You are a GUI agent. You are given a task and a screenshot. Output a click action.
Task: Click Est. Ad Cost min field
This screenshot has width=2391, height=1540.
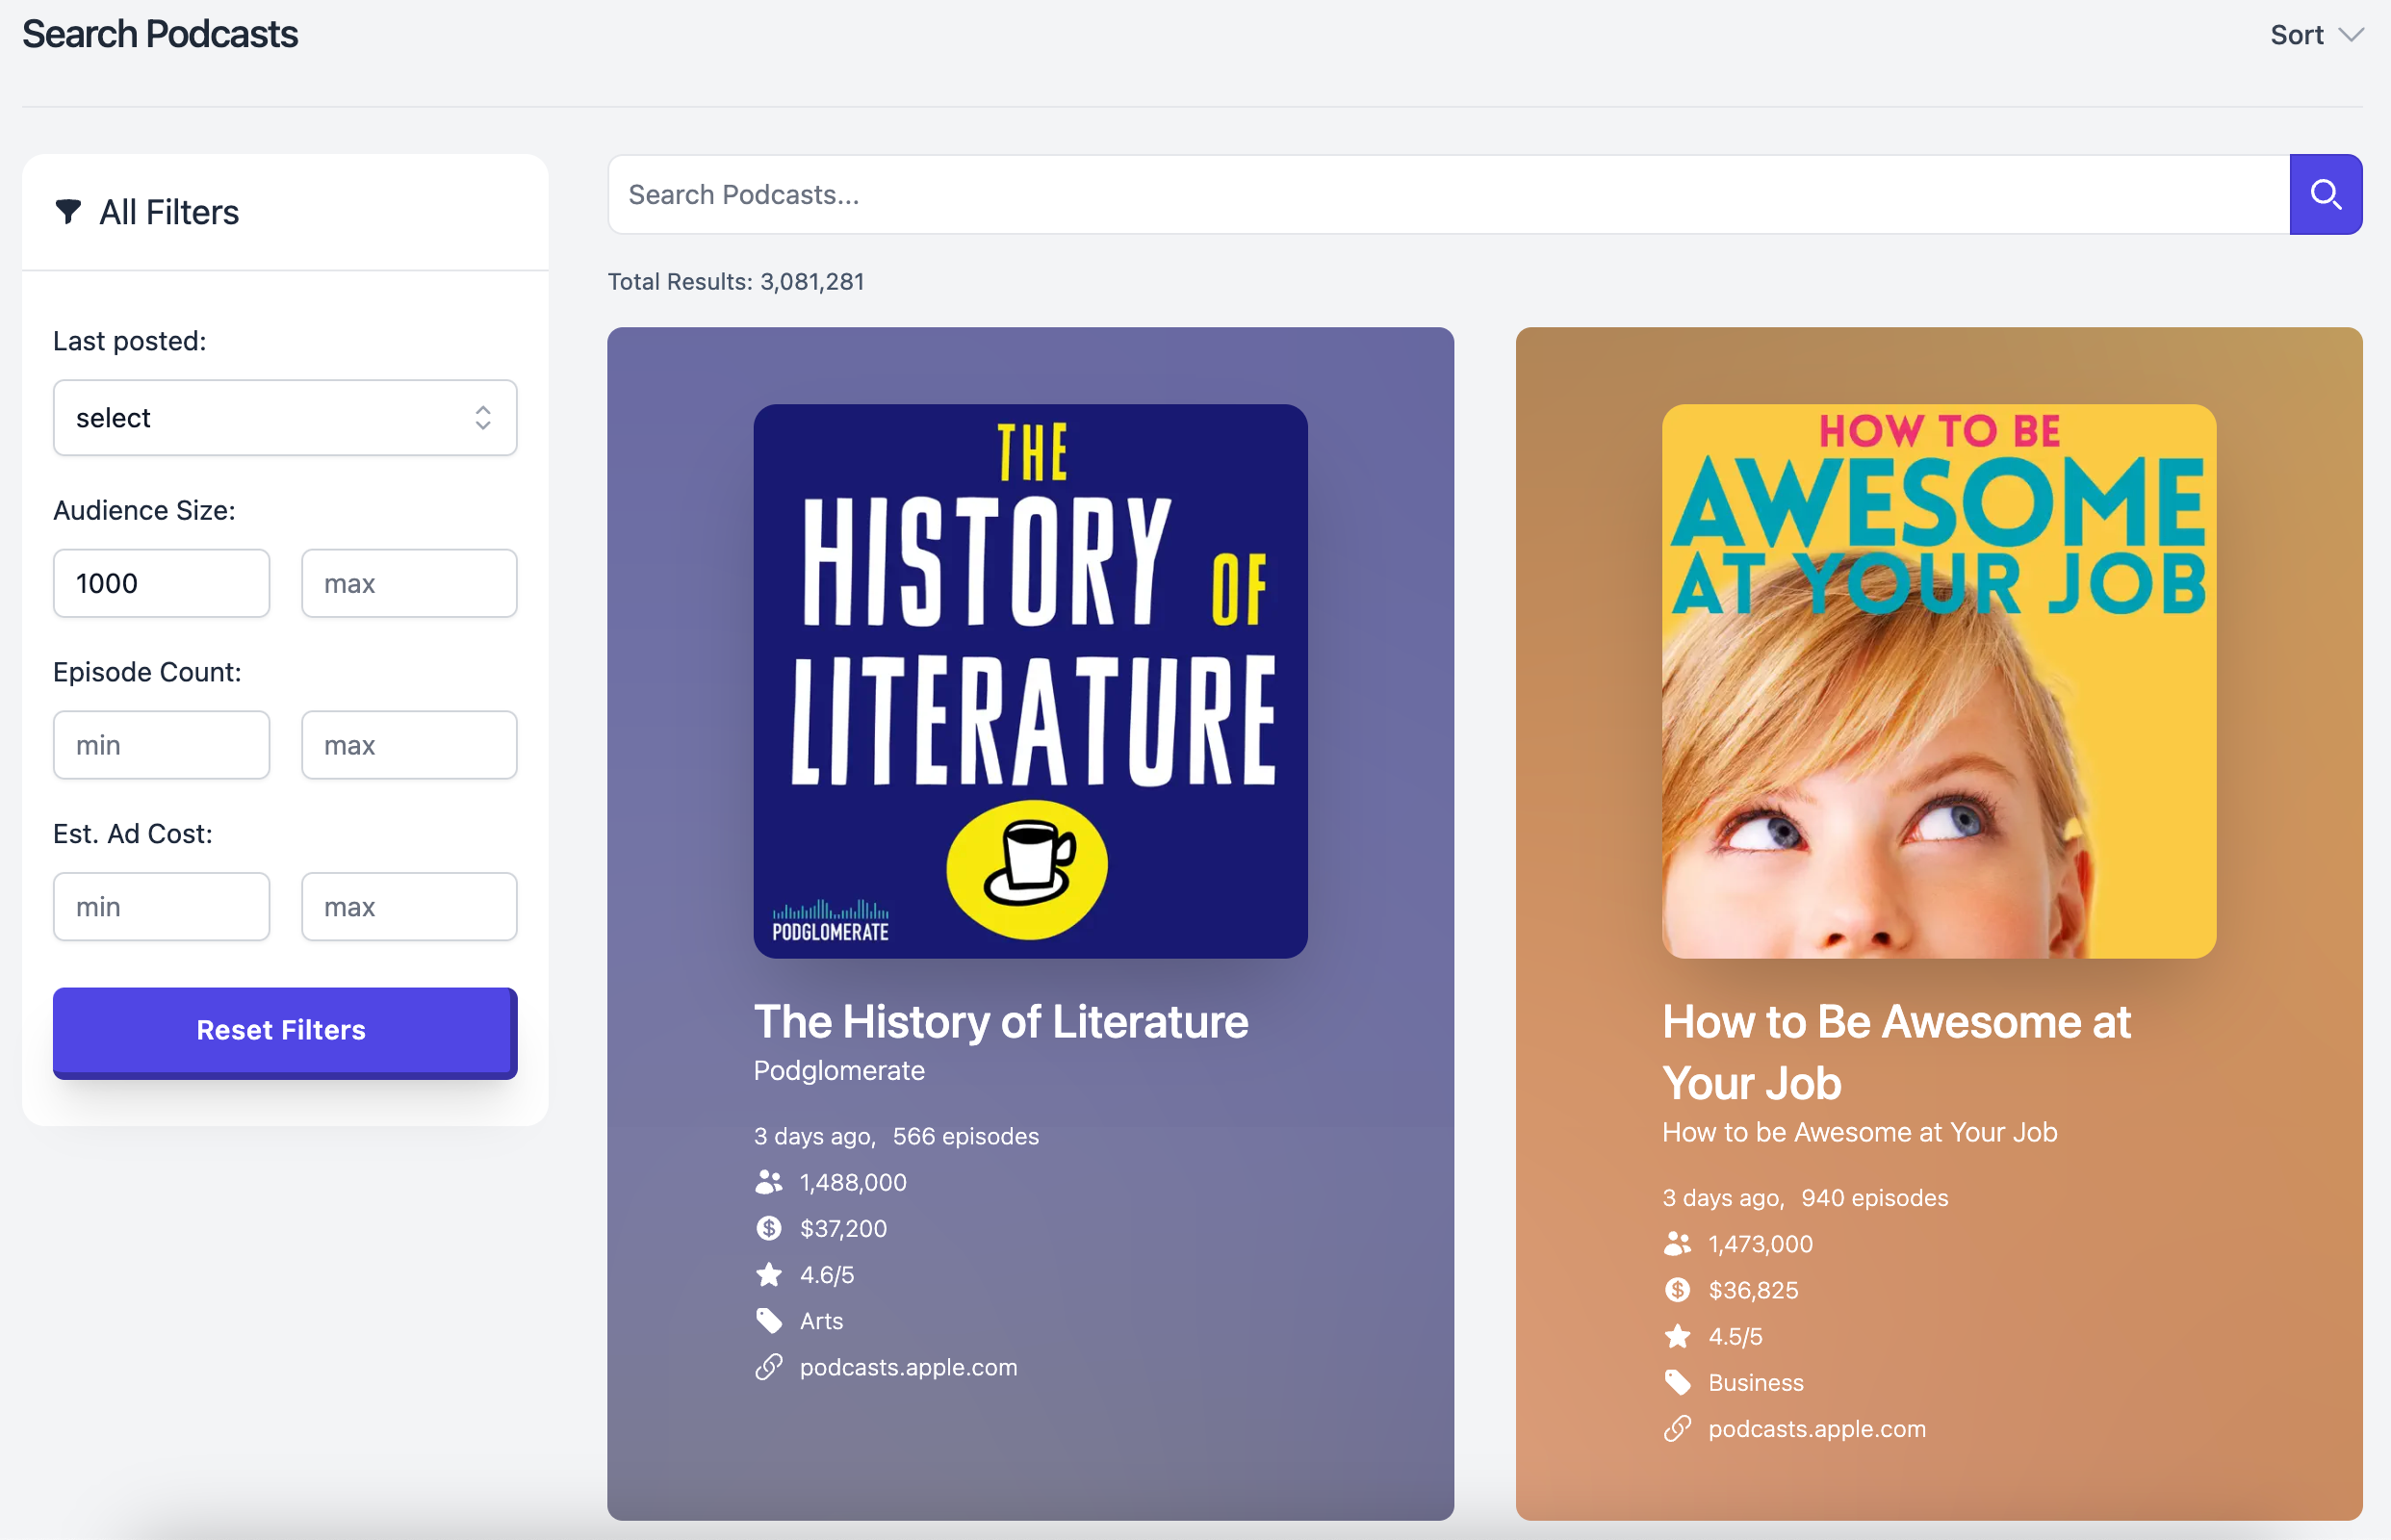tap(161, 907)
